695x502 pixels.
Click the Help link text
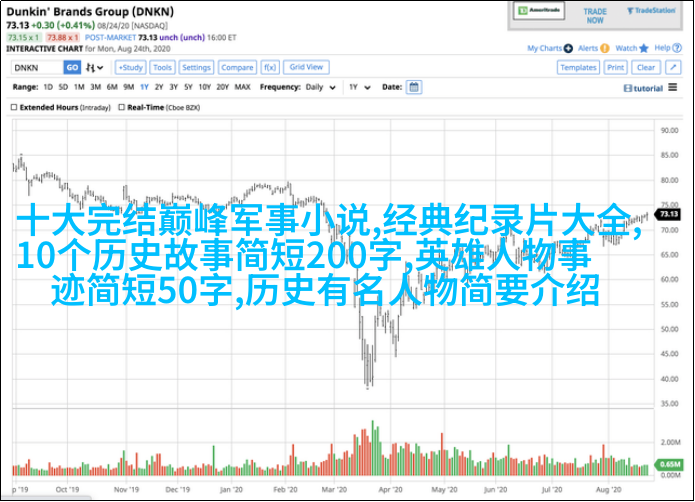tap(662, 48)
